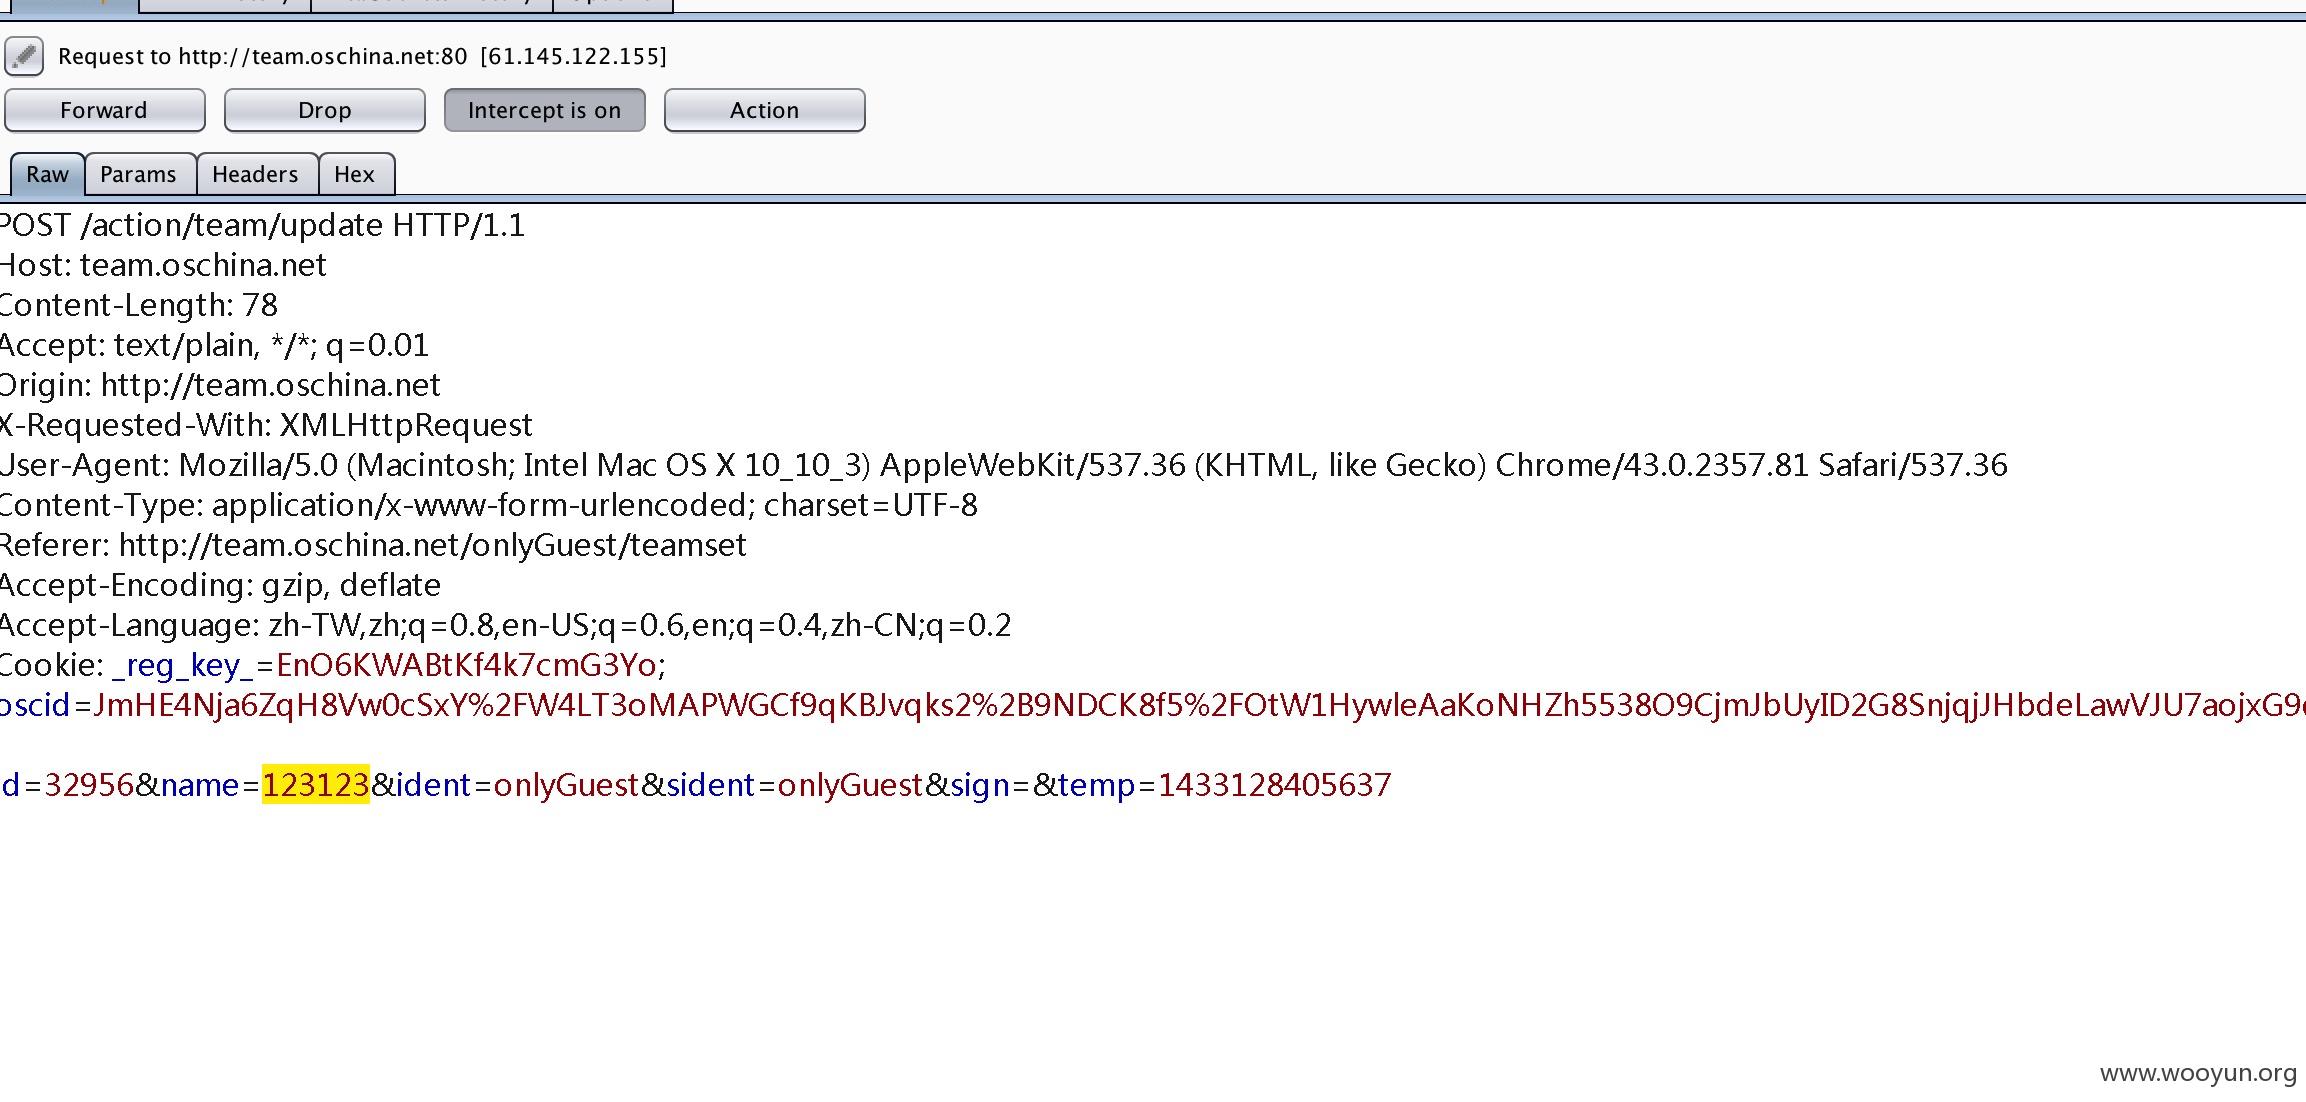The height and width of the screenshot is (1102, 2306).
Task: Open the Action menu
Action: tap(765, 110)
